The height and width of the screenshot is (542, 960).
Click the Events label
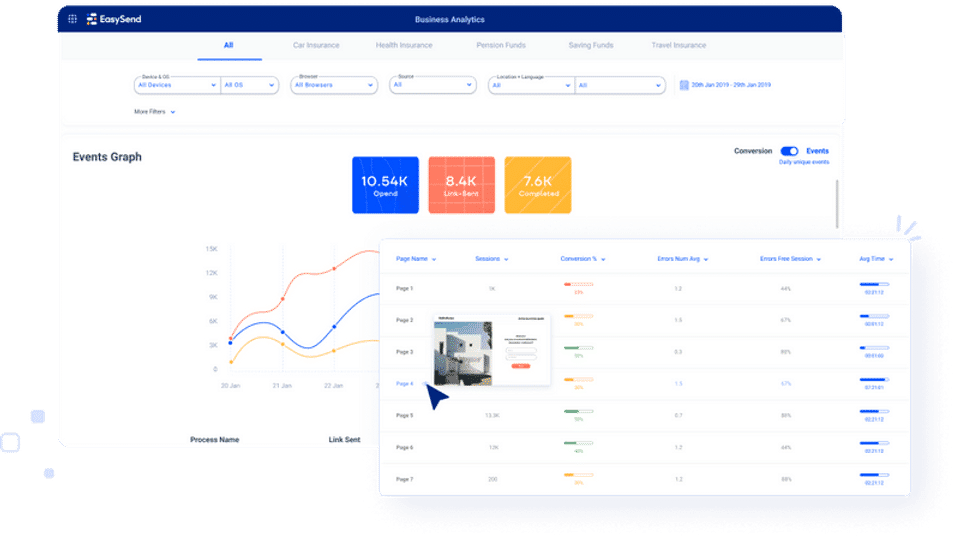pos(817,151)
